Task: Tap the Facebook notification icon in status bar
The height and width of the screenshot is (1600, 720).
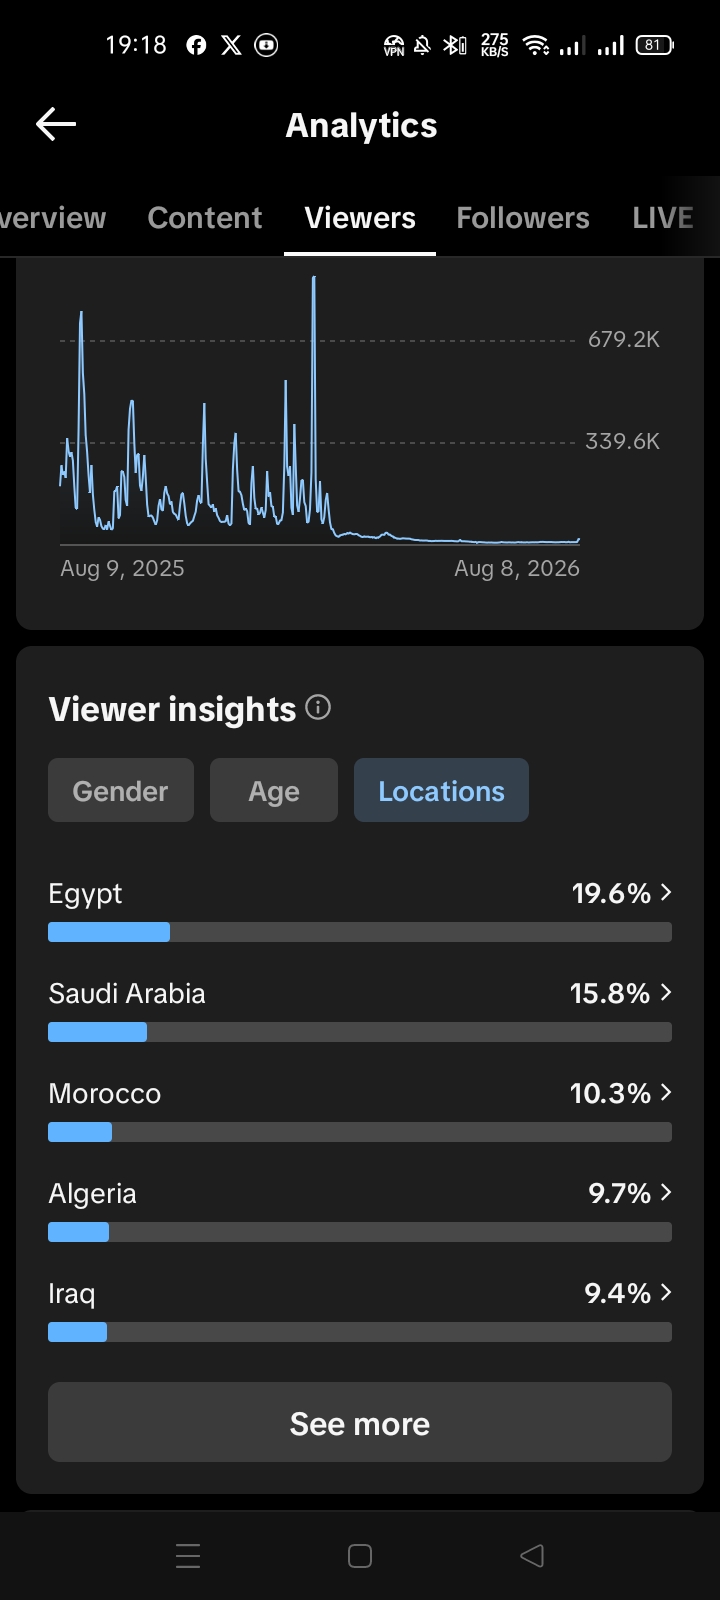Action: [196, 45]
